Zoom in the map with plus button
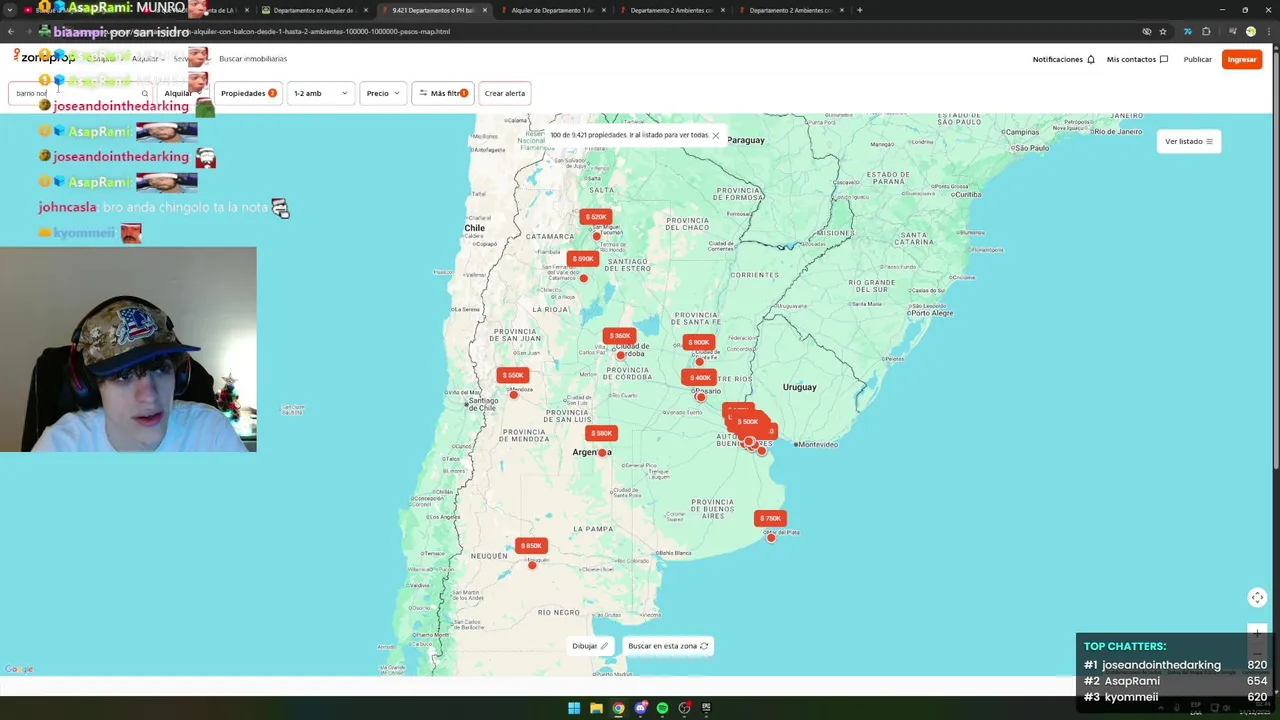1280x720 pixels. point(1257,632)
